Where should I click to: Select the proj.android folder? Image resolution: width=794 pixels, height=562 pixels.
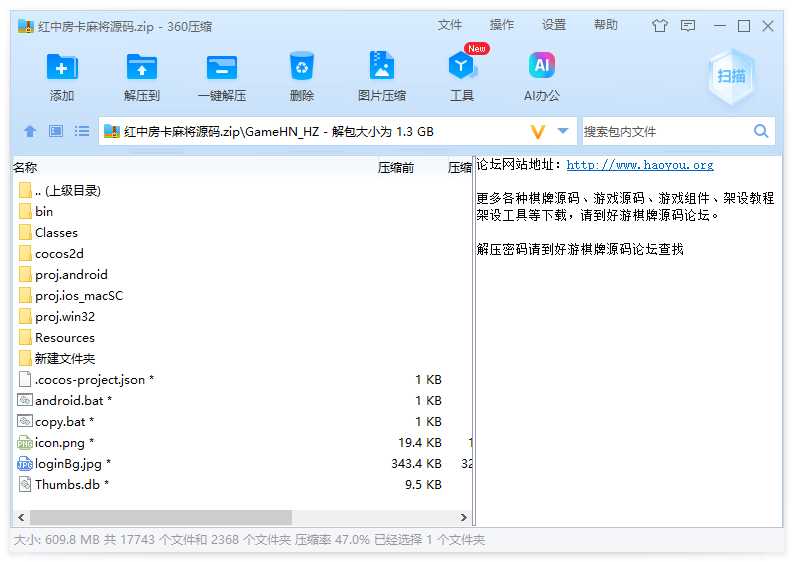pos(242,274)
